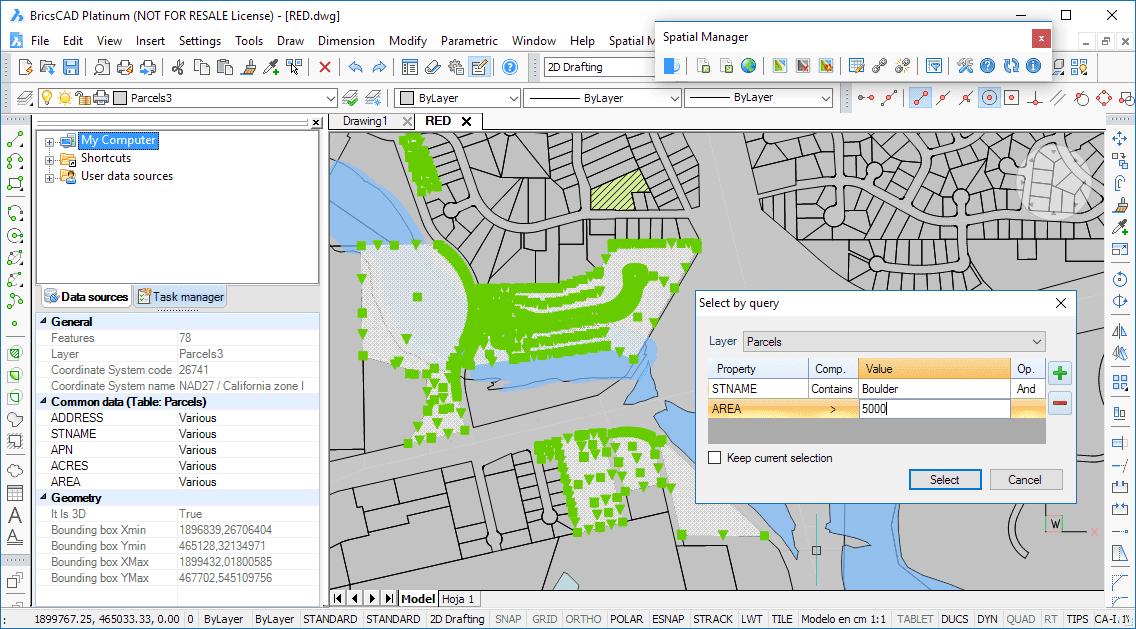Click the red minus remove-condition icon
1136x629 pixels.
tap(1060, 402)
